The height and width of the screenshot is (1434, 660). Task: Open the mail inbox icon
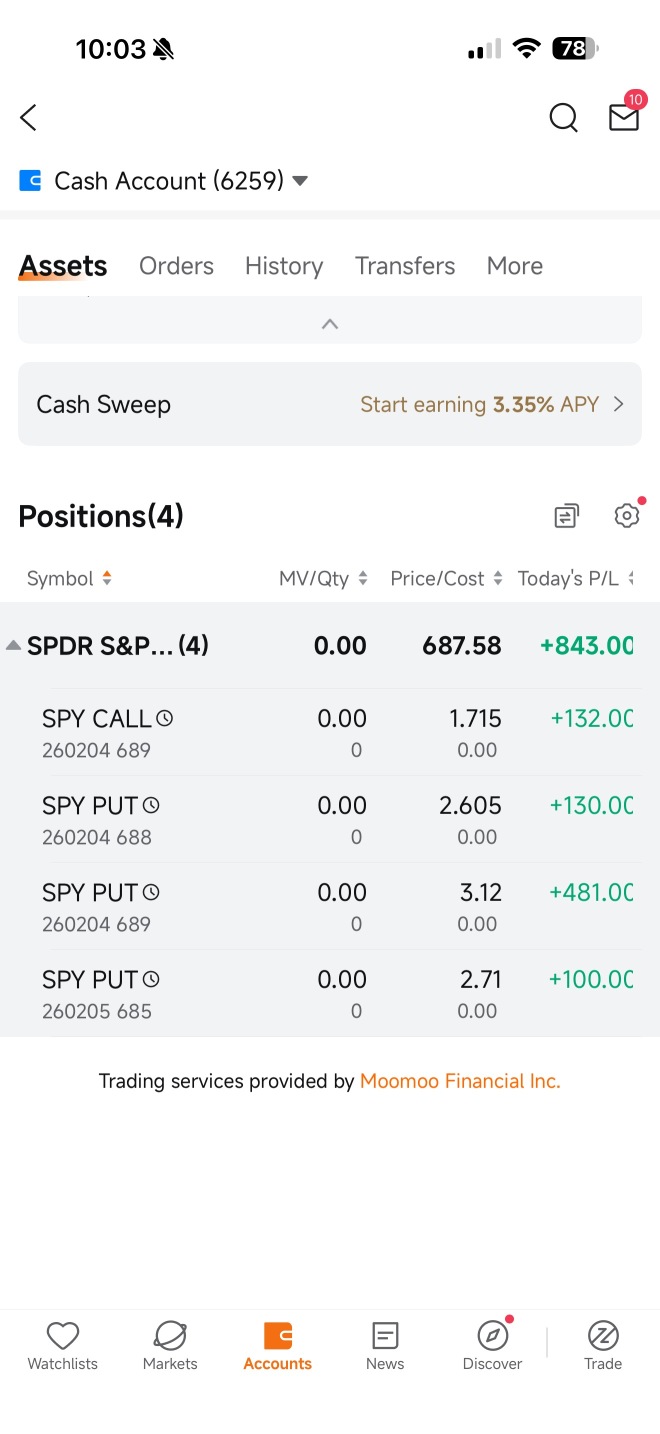pos(624,117)
